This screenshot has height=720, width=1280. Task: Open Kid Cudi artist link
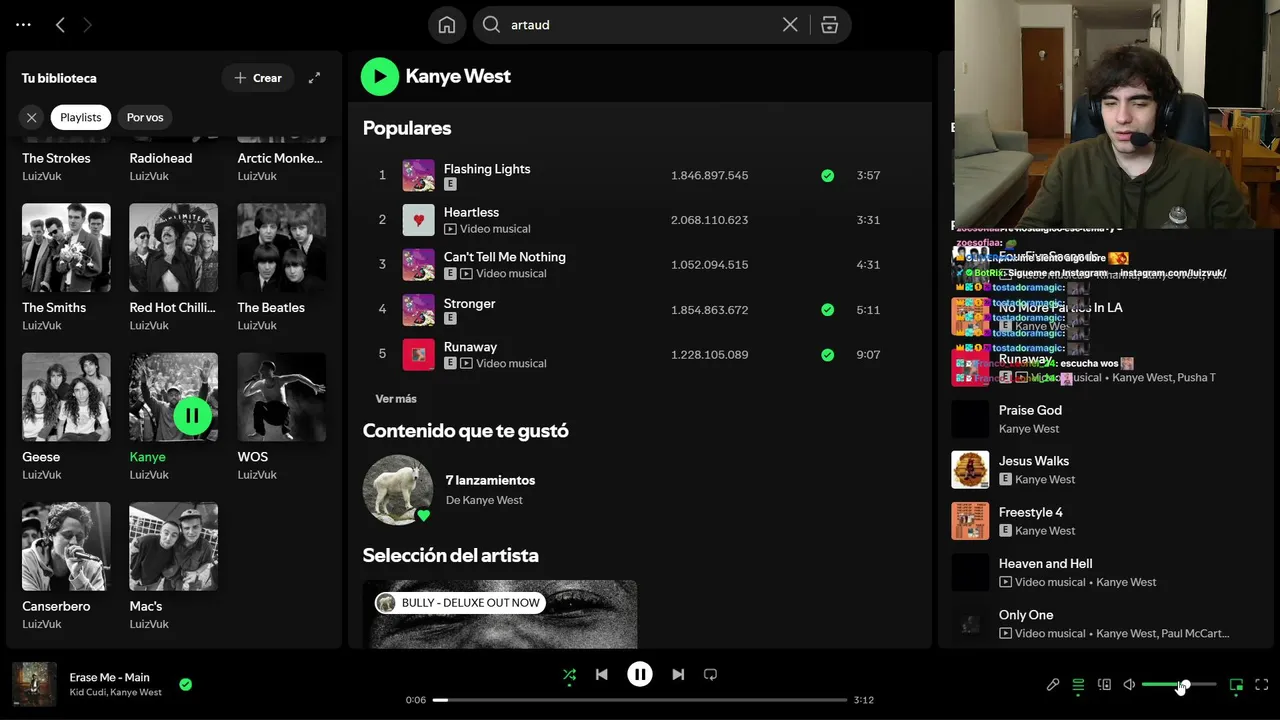pos(87,692)
